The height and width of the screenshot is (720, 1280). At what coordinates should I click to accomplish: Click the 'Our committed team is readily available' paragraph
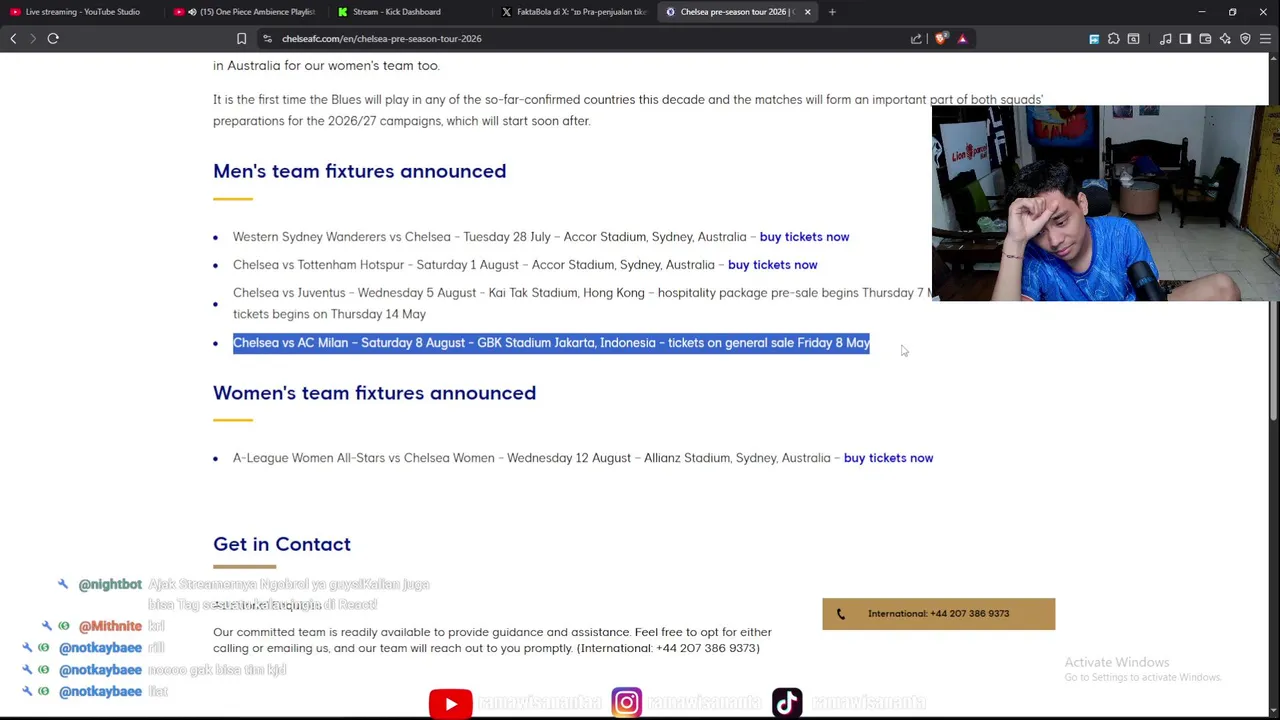pos(492,640)
